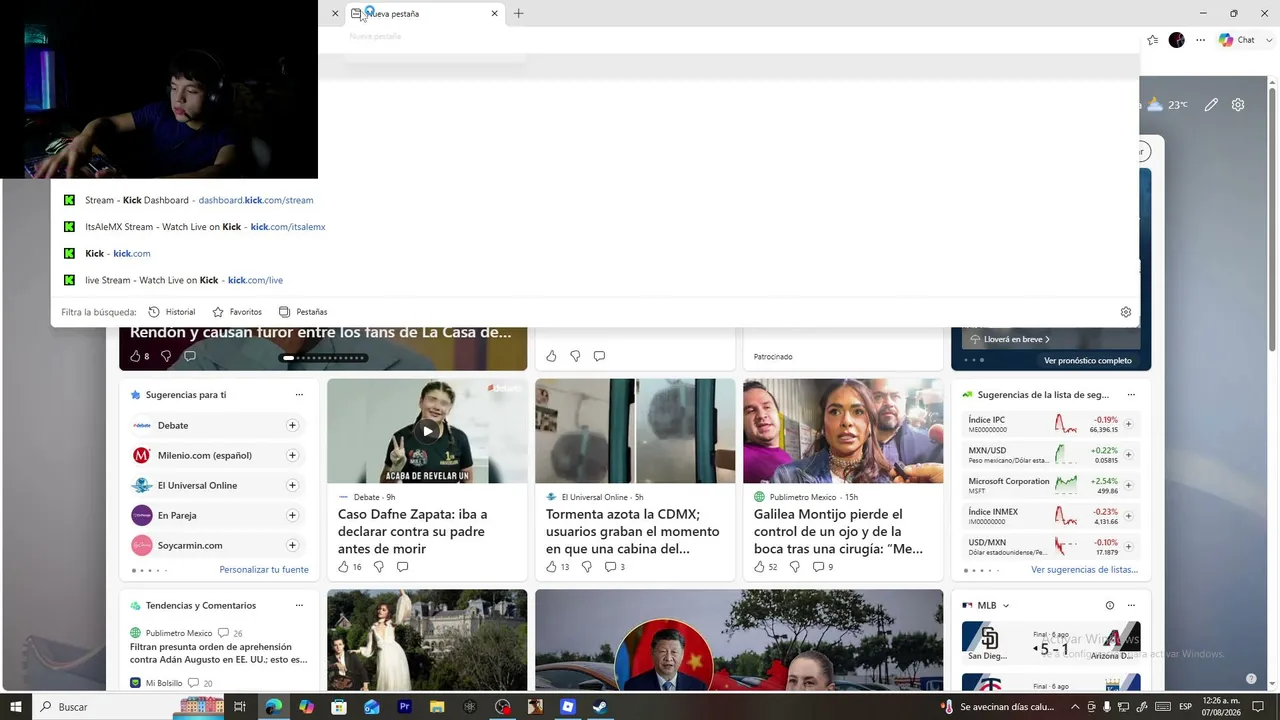Open watchlist suggestions options menu

[x=1131, y=395]
